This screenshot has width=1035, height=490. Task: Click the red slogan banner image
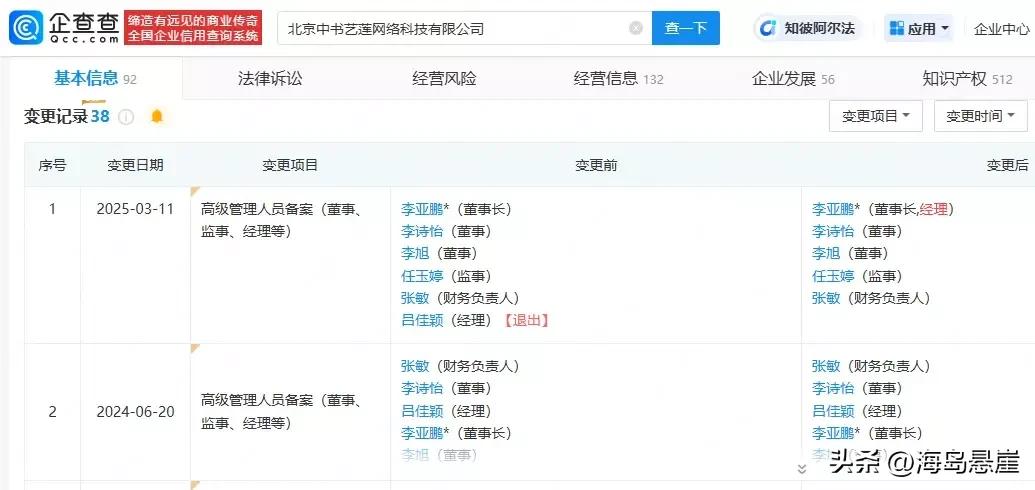click(x=193, y=28)
